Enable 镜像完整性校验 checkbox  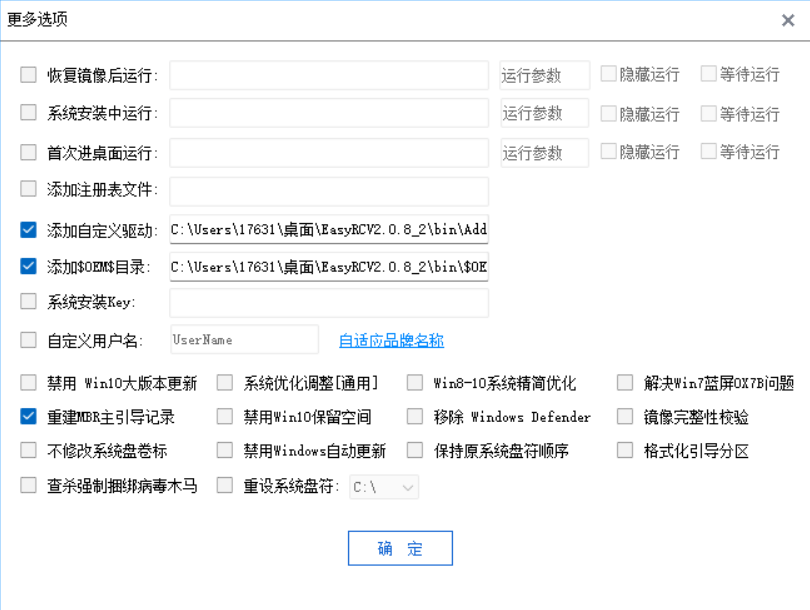pos(625,417)
